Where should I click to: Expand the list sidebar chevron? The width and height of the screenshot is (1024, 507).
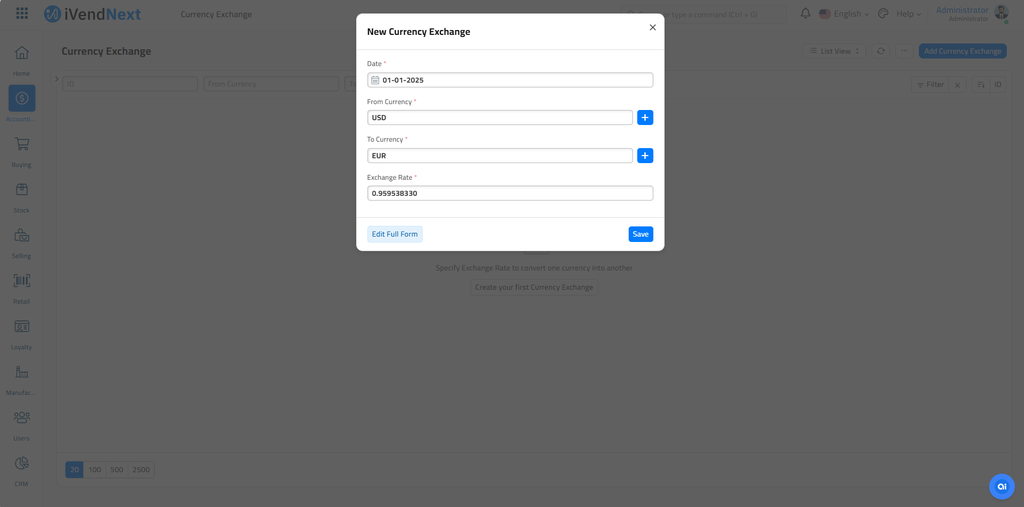click(x=57, y=78)
